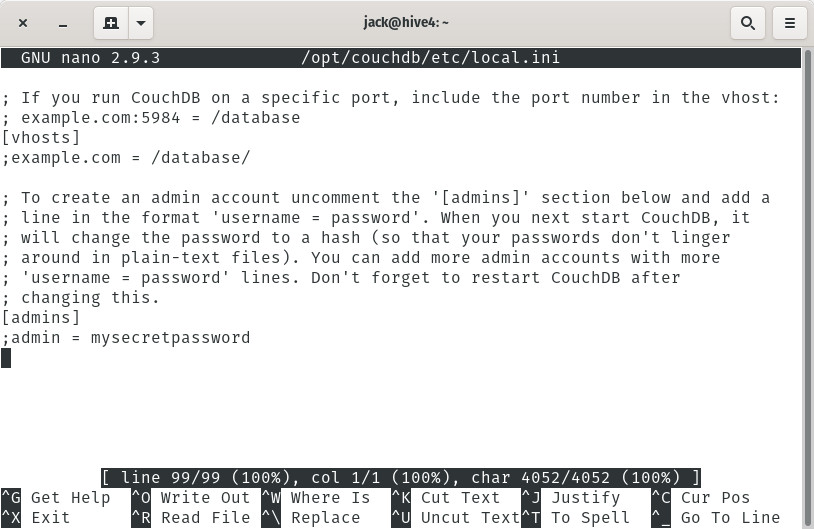Screen dimensions: 814x529
Task: Click the /opt/couchdb/etc/local.ini file path
Action: tap(430, 58)
